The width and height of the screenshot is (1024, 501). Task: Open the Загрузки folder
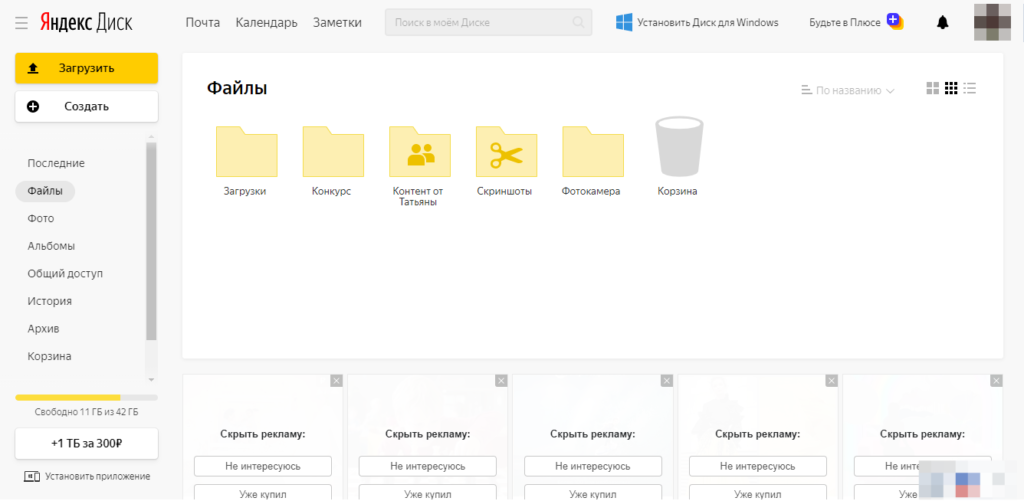tap(246, 152)
